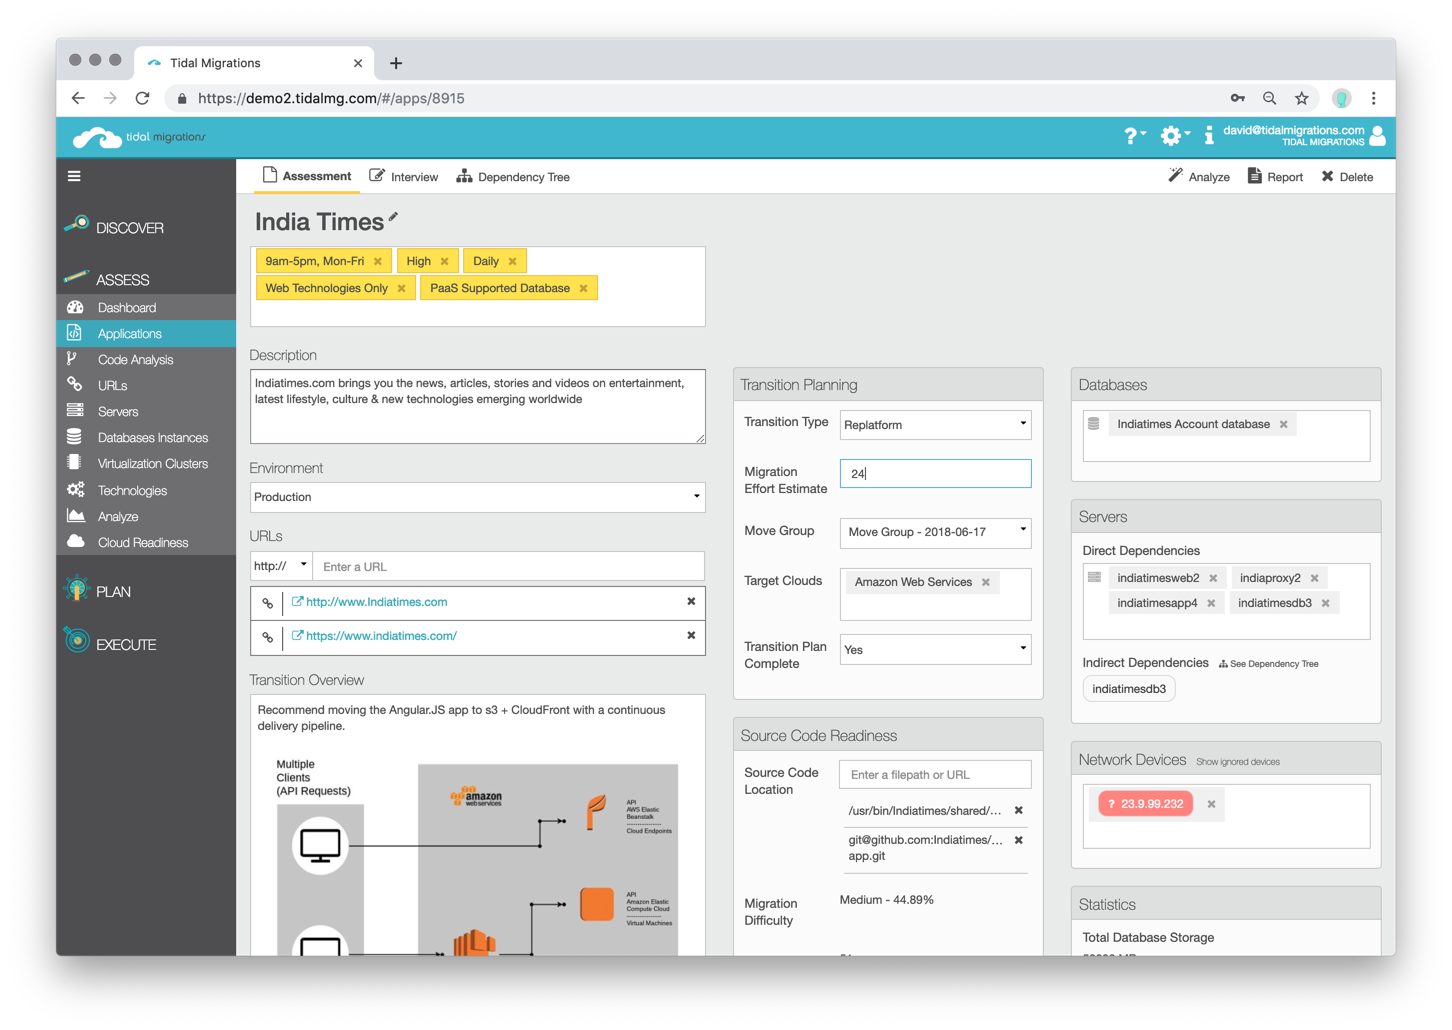Click the info icon in the header
1452x1030 pixels.
click(x=1209, y=136)
